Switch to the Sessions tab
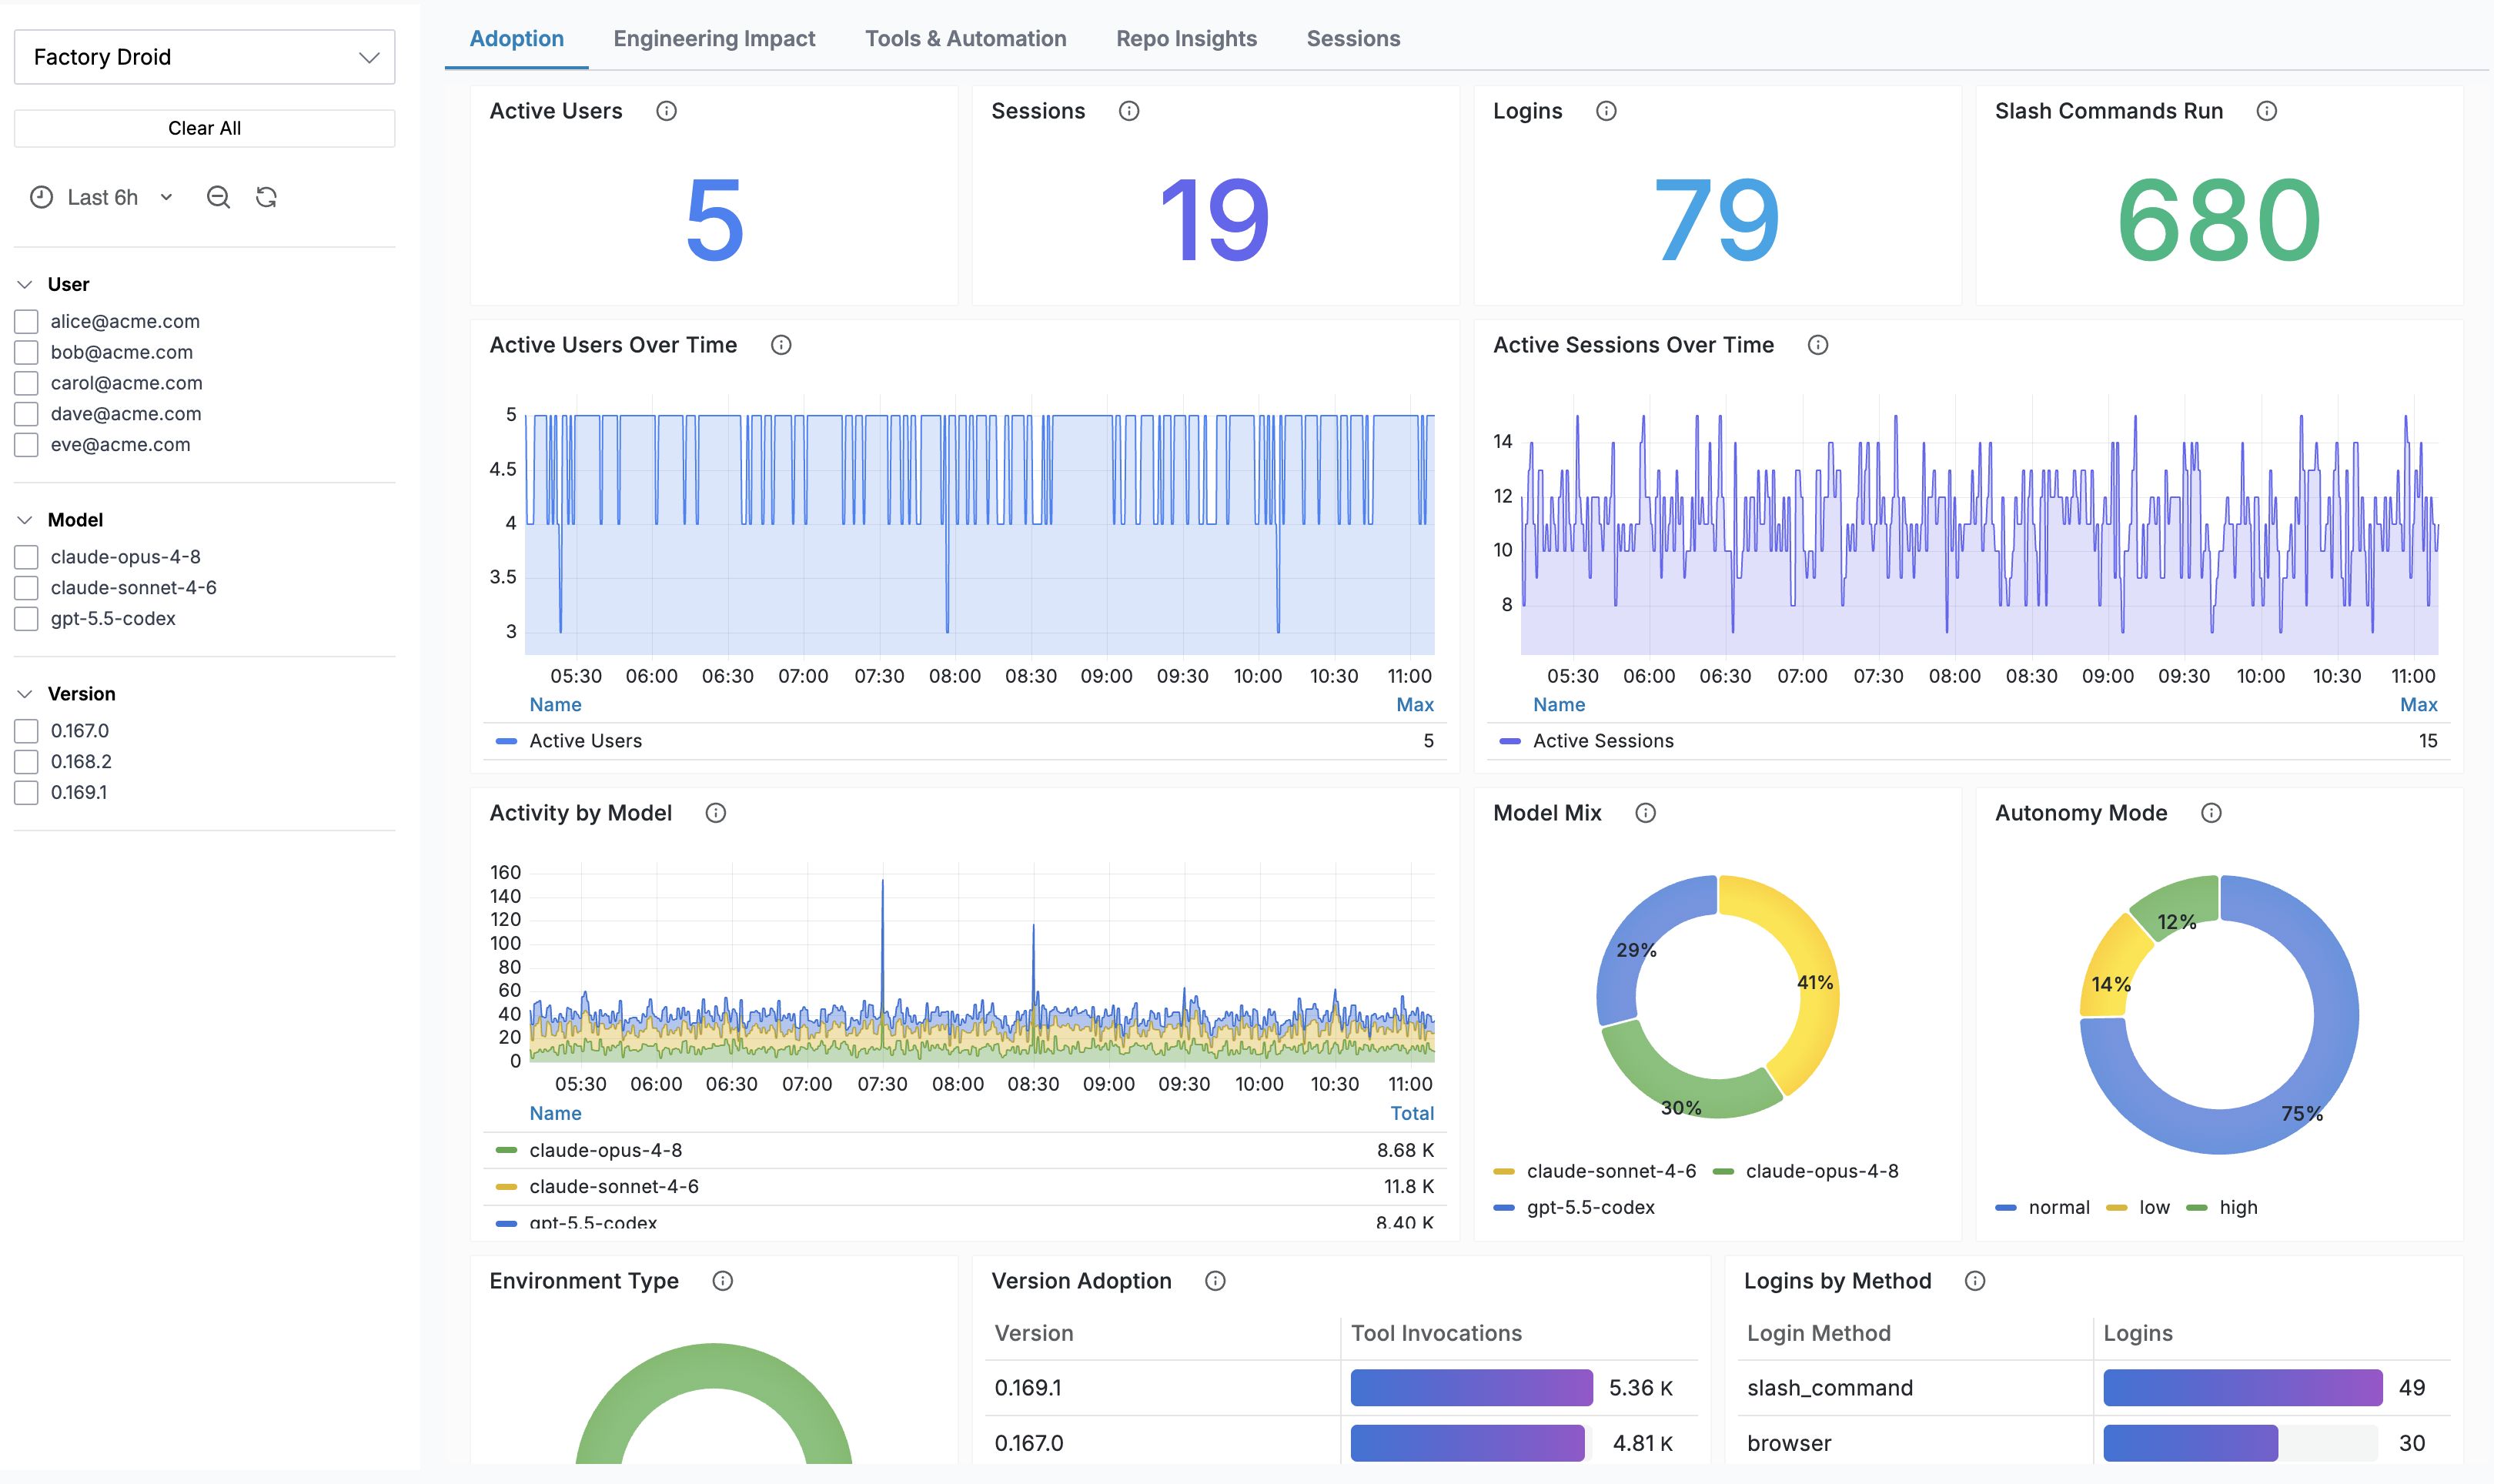The height and width of the screenshot is (1484, 2494). (1353, 39)
